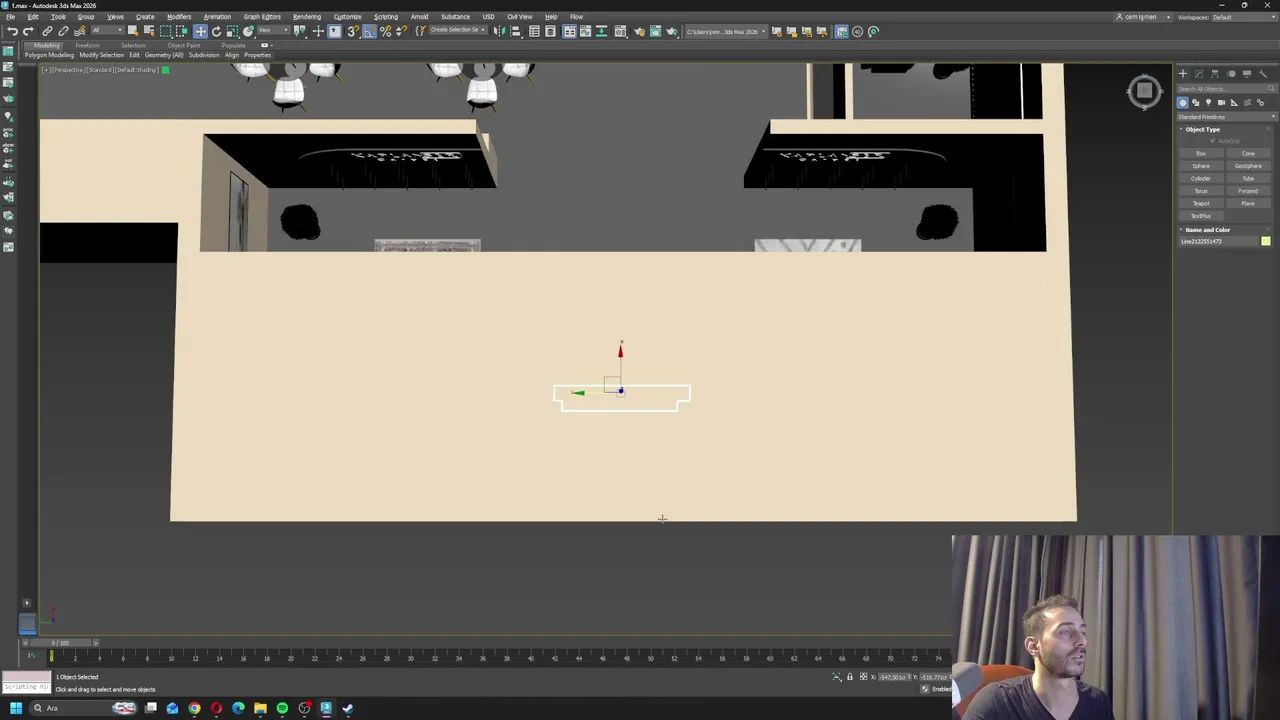Activate the Rectangular Selection Region tool
Image resolution: width=1280 pixels, height=720 pixels.
(x=165, y=31)
